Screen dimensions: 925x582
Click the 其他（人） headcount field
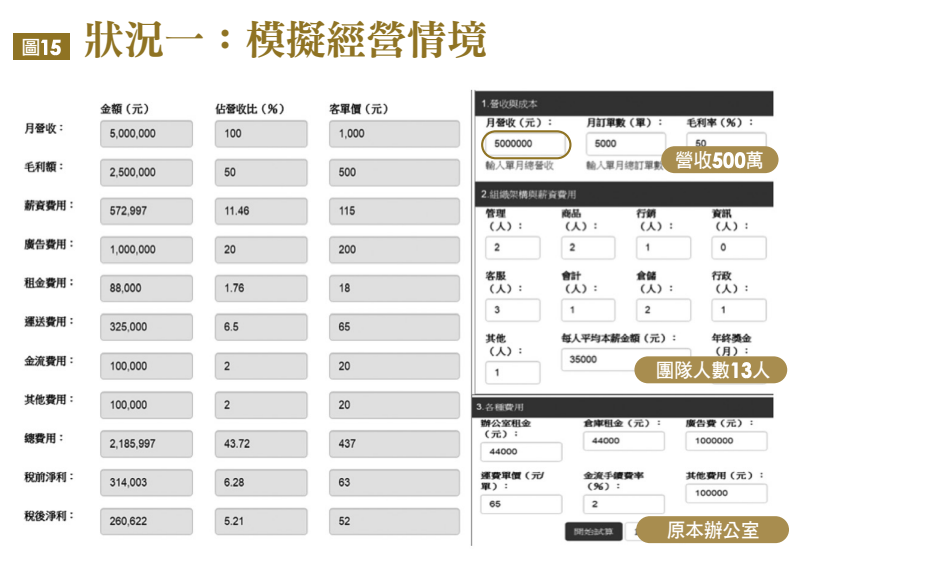coord(512,373)
